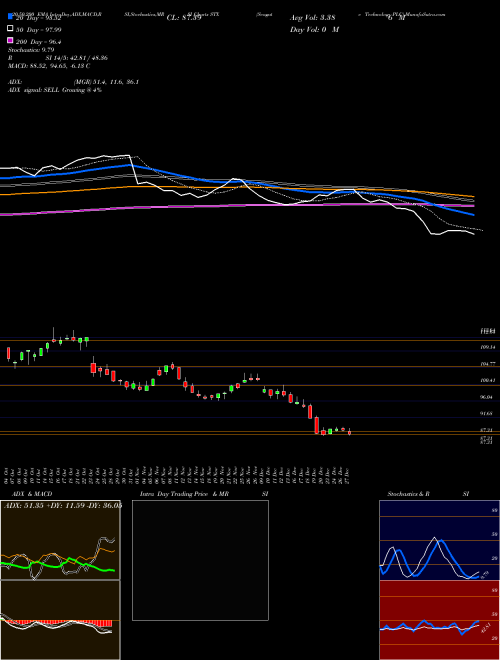Click the 'Day Vol: 0 M' value
This screenshot has width=500, height=660.
314,29
